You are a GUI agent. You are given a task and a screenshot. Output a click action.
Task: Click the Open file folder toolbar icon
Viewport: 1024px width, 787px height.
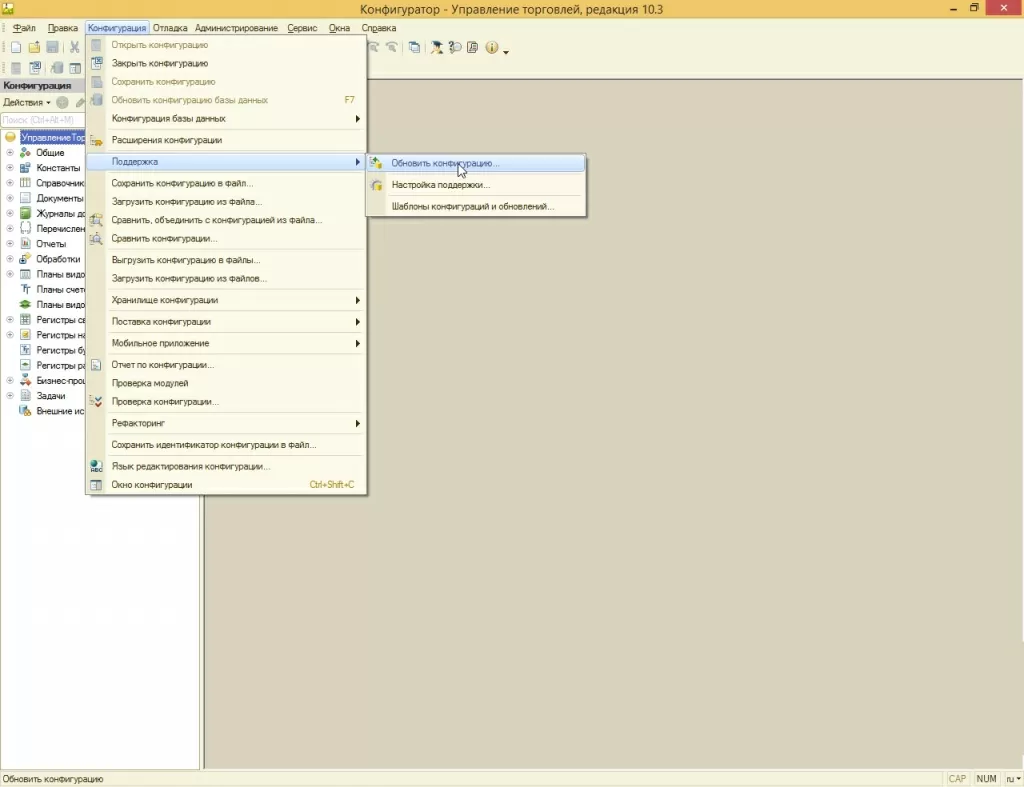[x=34, y=47]
